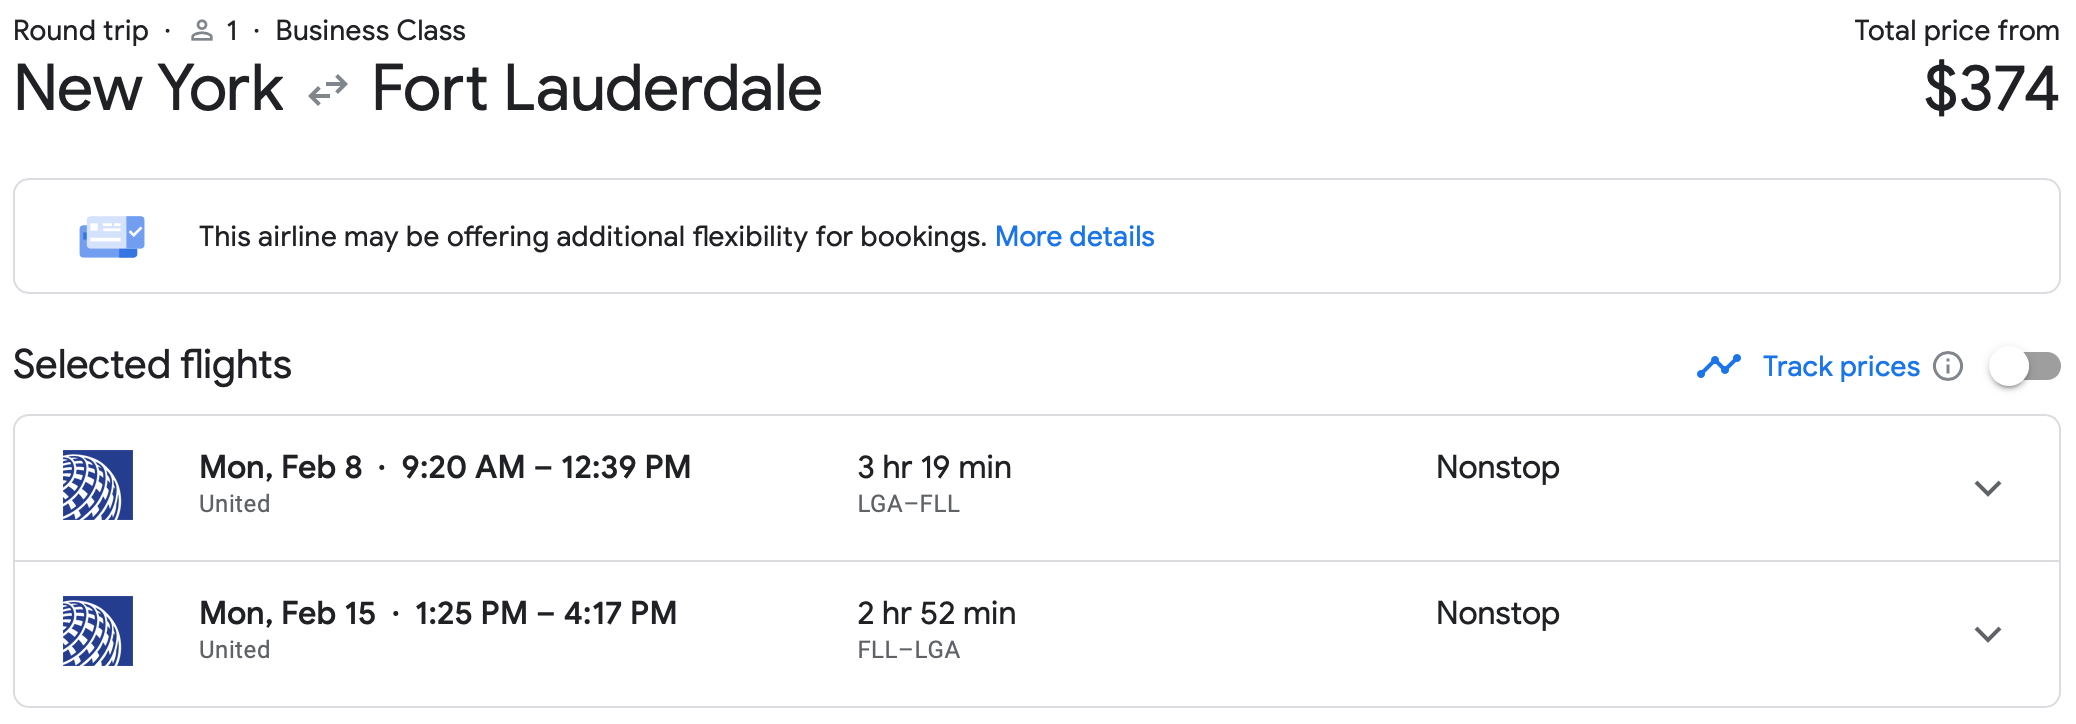
Task: Open the More details link
Action: point(1074,236)
